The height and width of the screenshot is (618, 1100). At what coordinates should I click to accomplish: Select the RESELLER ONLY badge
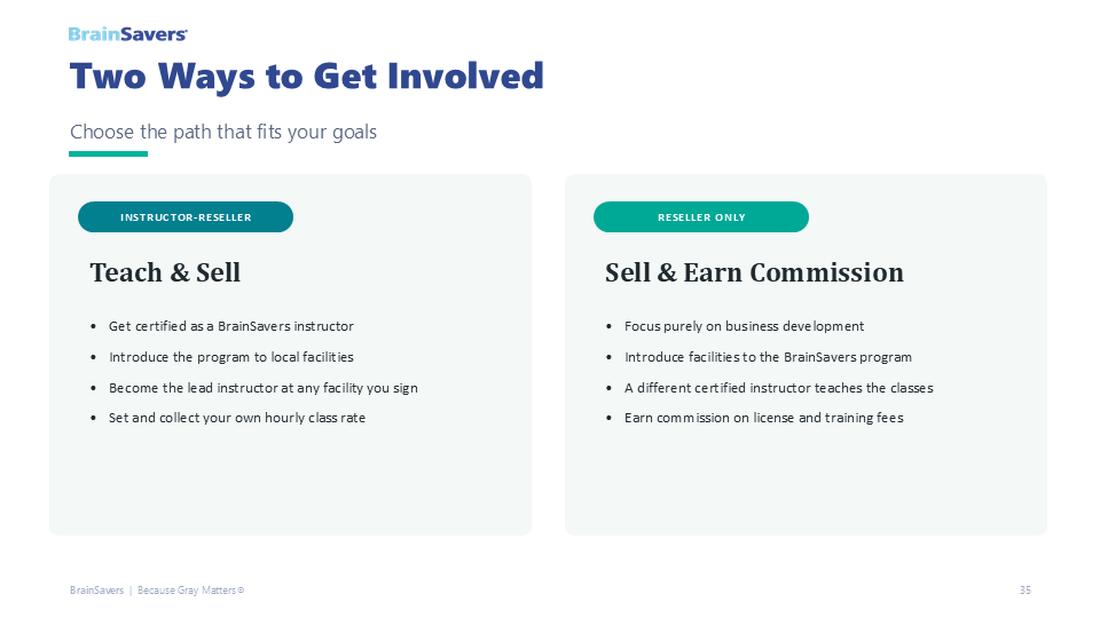click(x=701, y=217)
